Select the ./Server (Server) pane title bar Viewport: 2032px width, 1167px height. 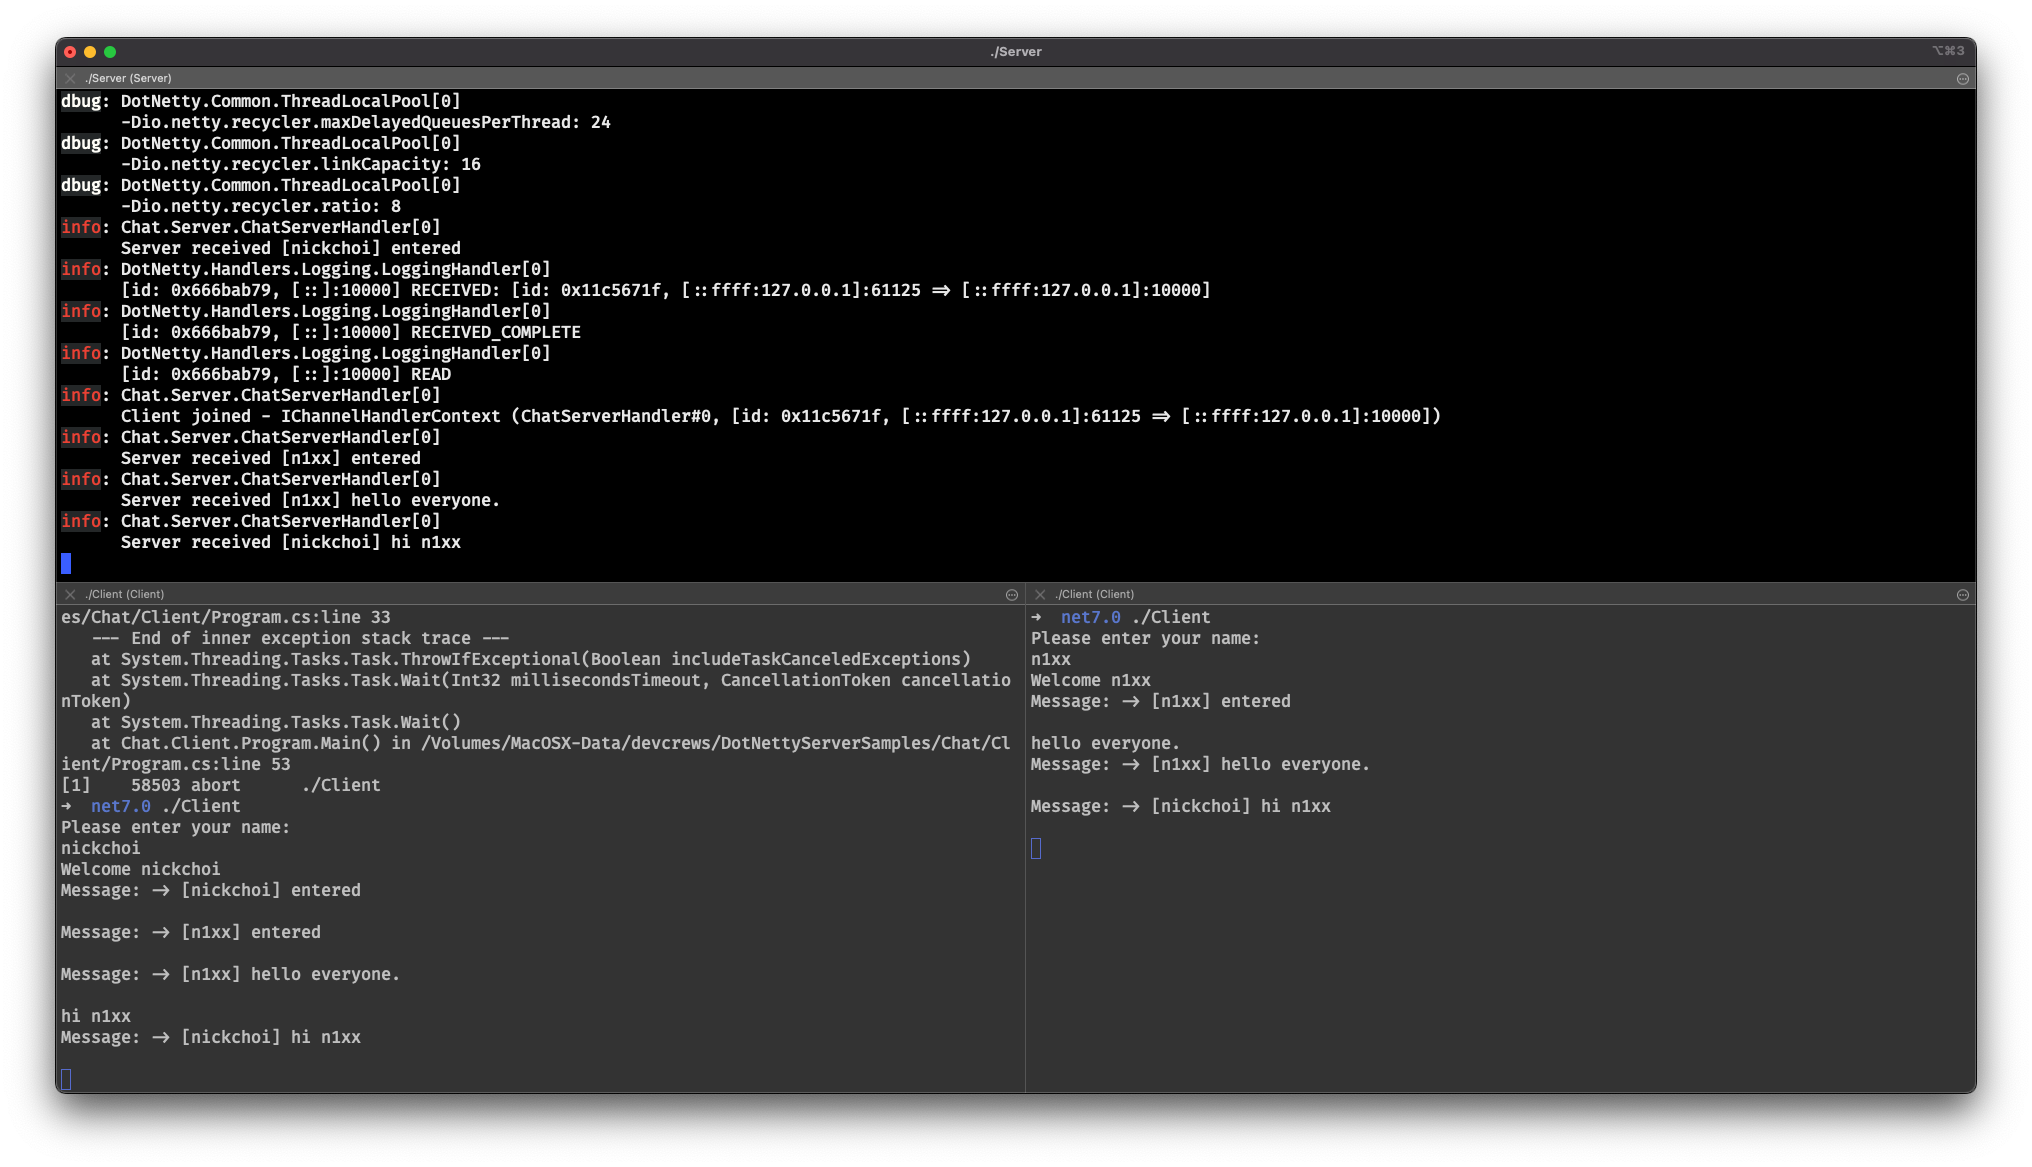(1015, 78)
